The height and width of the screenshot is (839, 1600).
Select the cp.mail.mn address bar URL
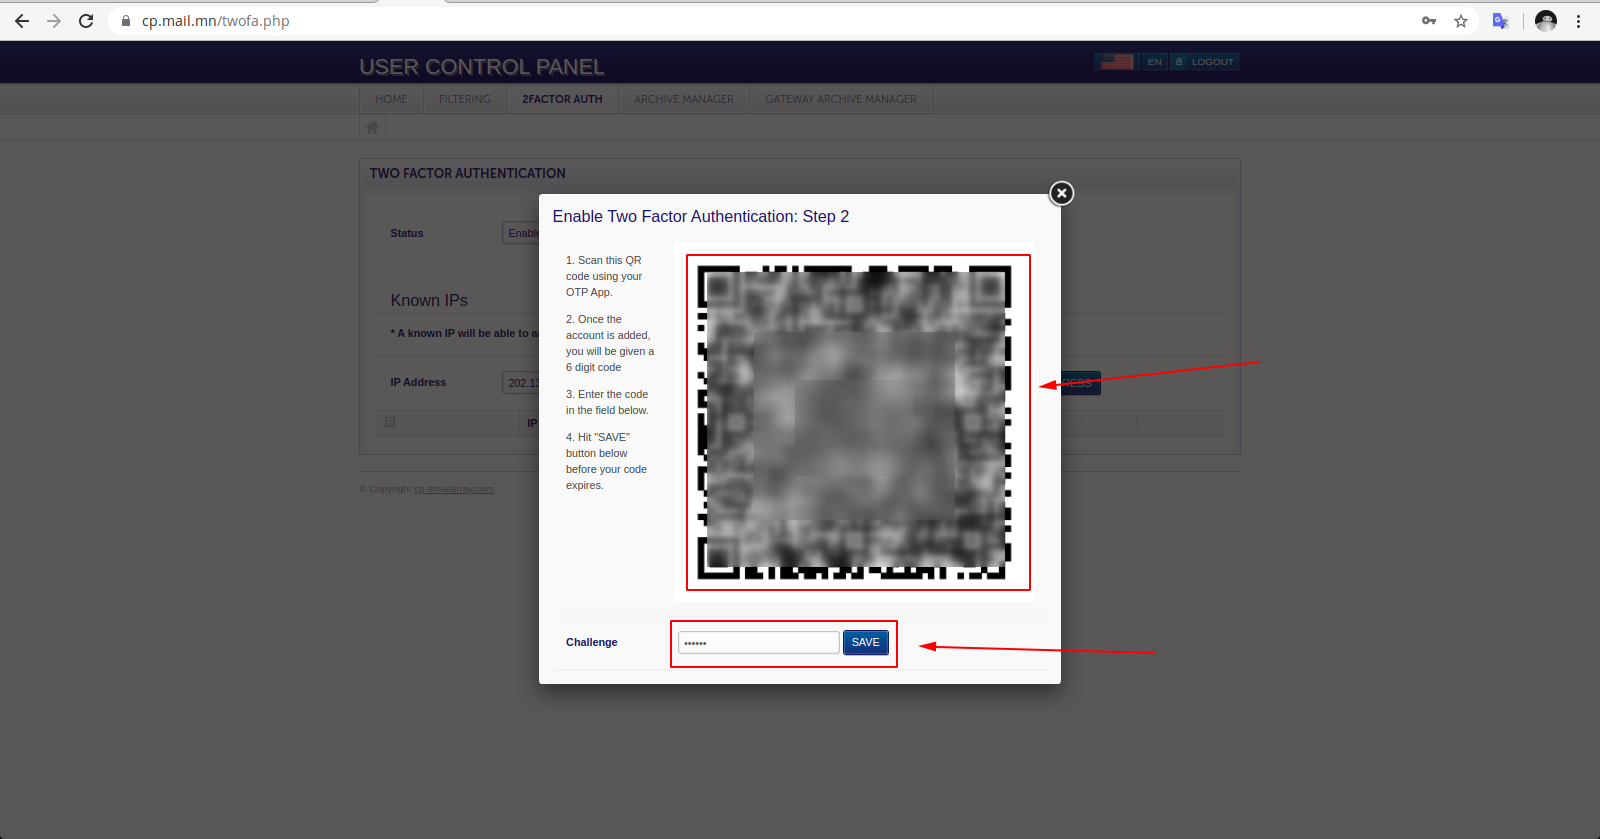215,21
